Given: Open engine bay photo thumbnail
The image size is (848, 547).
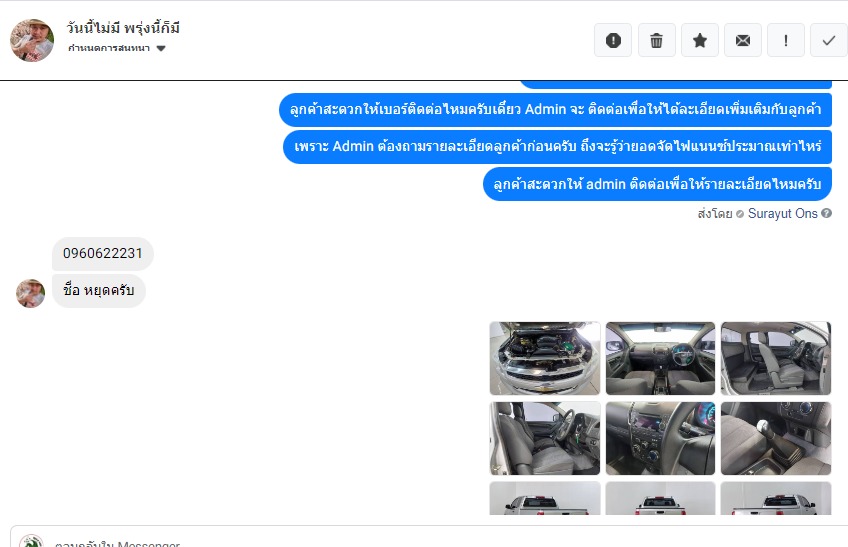Looking at the screenshot, I should tap(545, 358).
